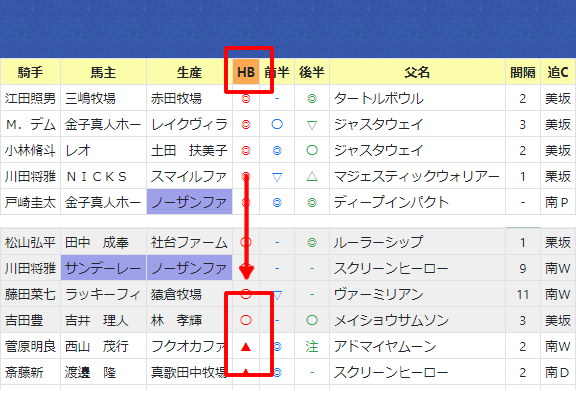
Task: Click sire name メイショウサムソン
Action: coord(391,321)
